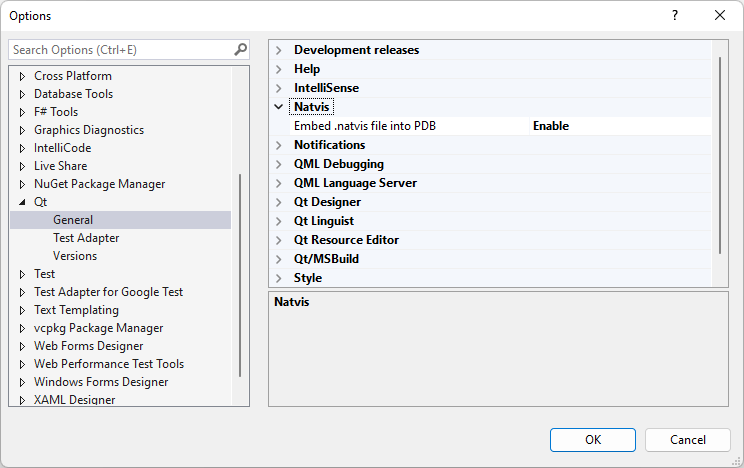
Task: Collapse the Qt tree node
Action: (22, 202)
